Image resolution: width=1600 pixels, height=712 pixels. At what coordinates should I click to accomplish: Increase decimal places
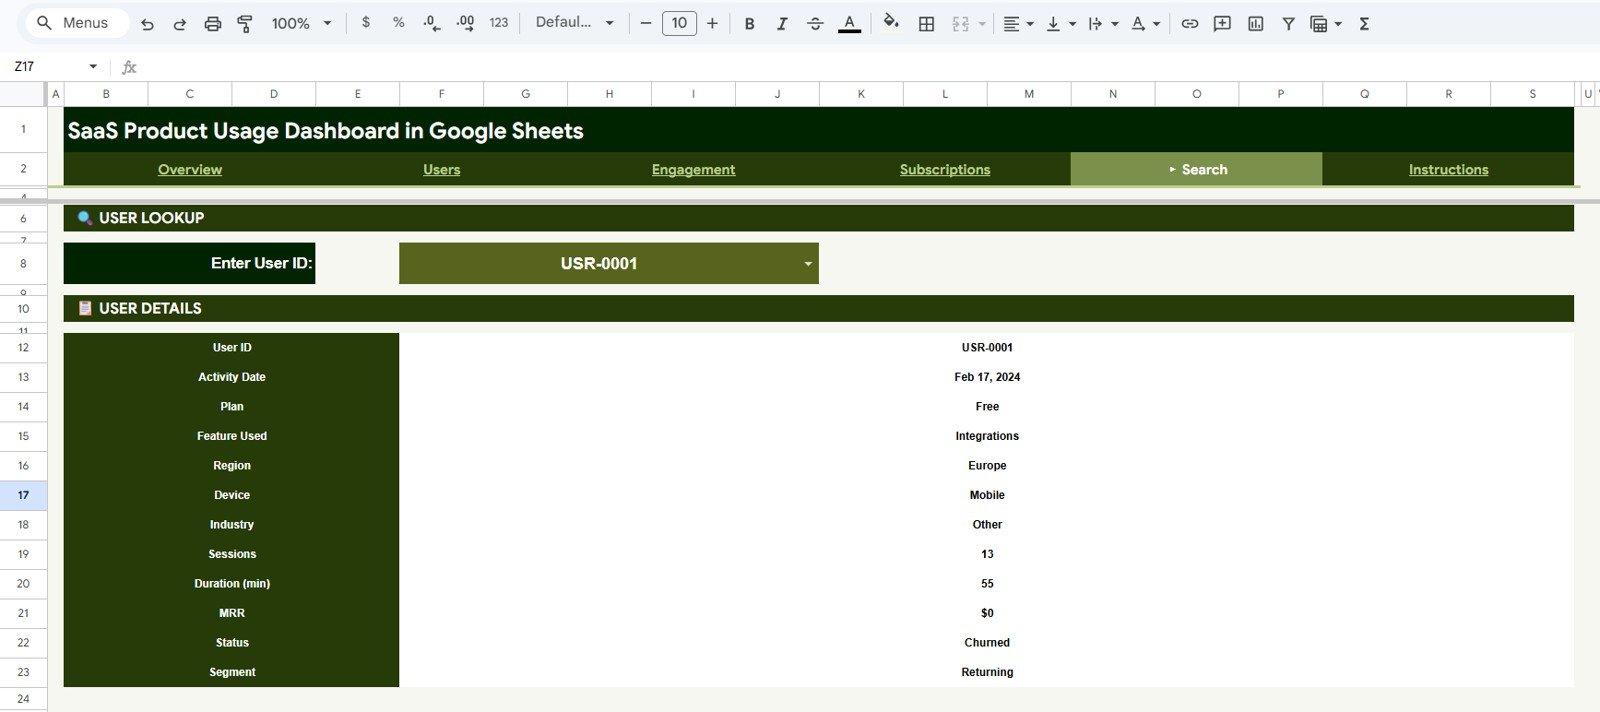click(x=465, y=23)
